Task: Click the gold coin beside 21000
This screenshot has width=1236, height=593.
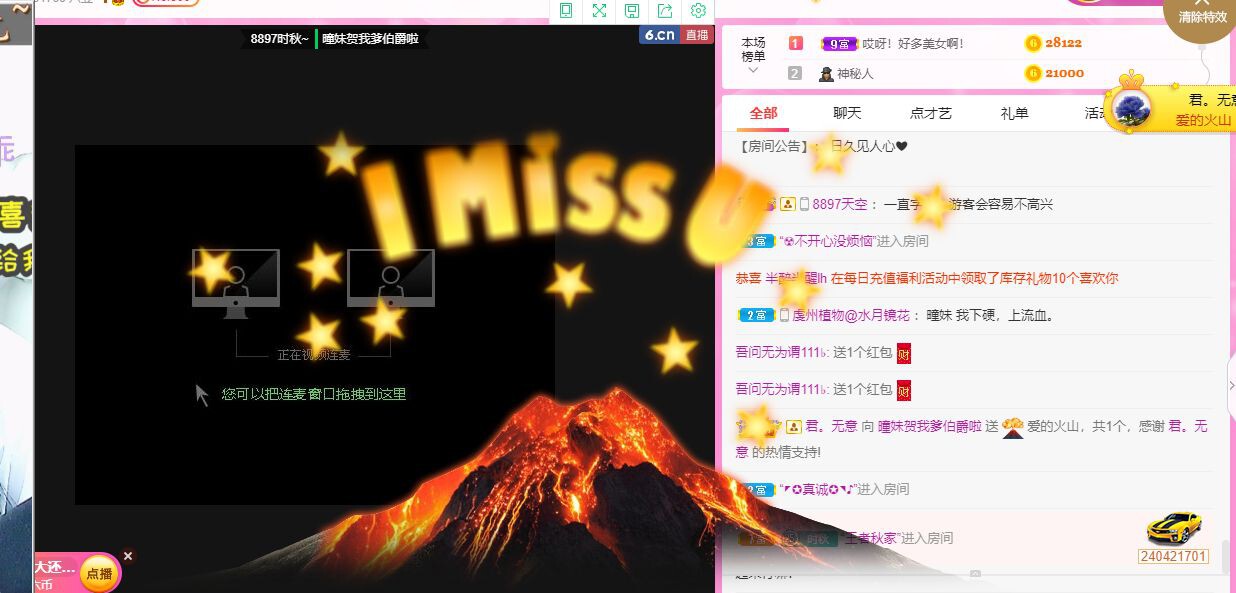Action: [1033, 73]
